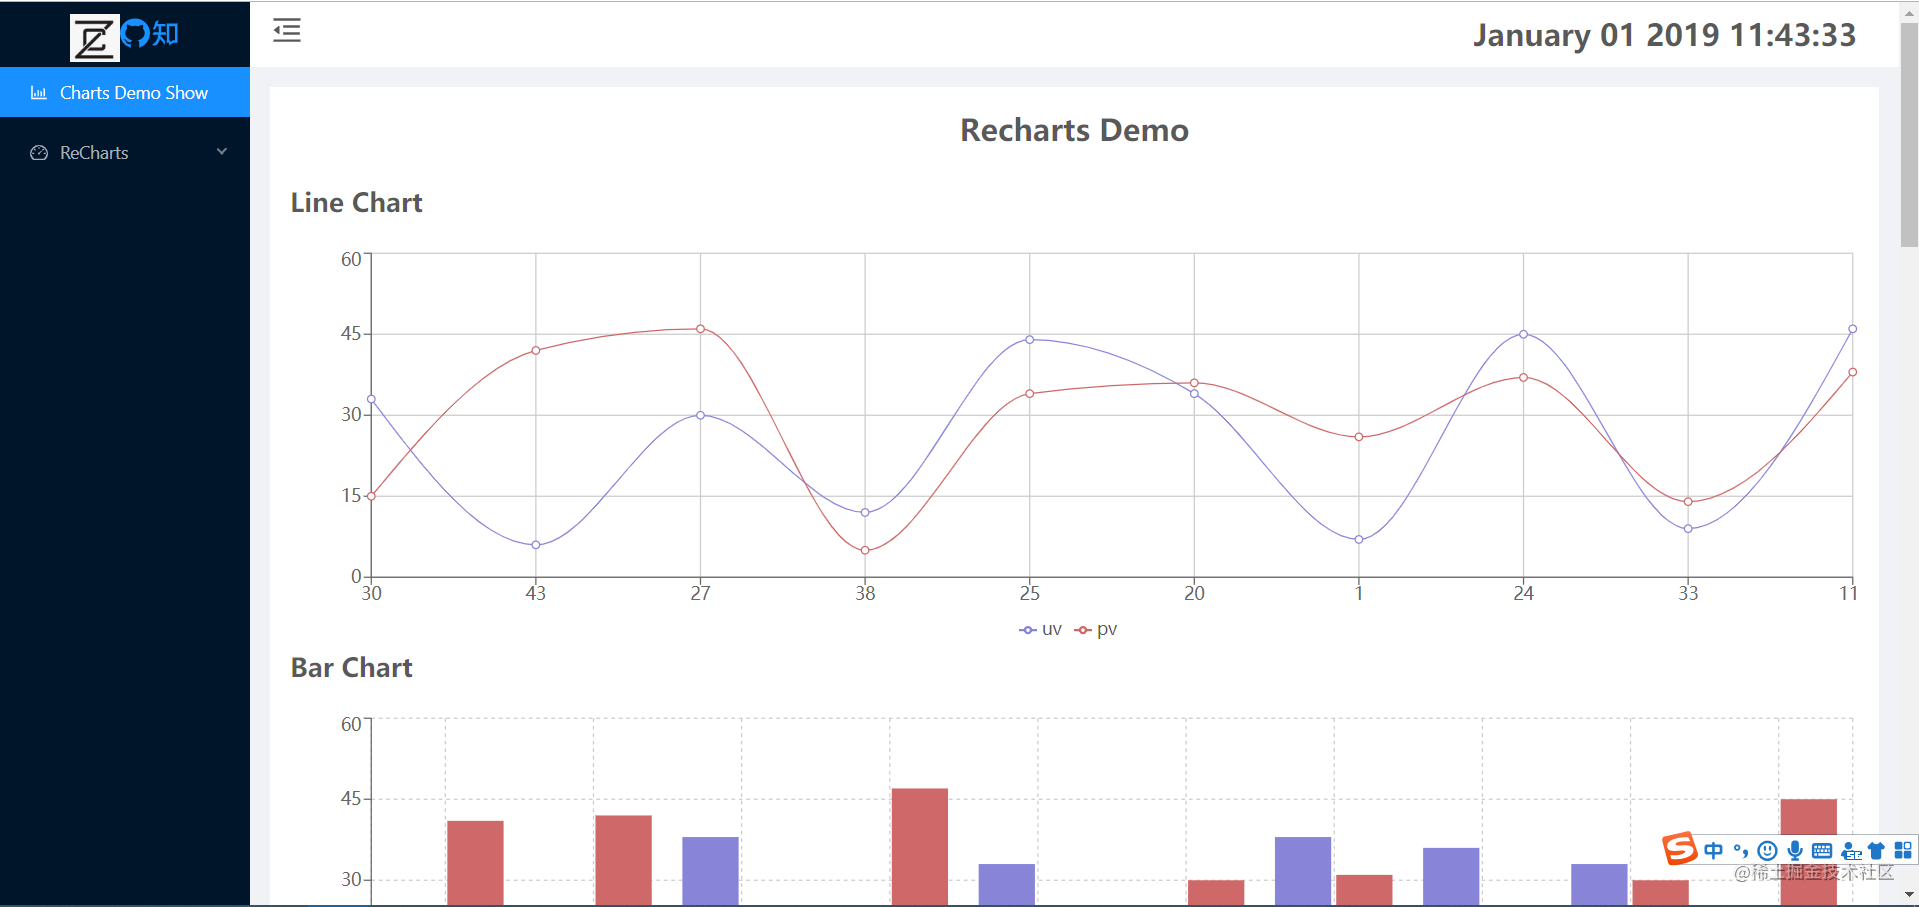This screenshot has width=1919, height=907.
Task: Click the GitHub icon in the sidebar header
Action: click(x=133, y=33)
